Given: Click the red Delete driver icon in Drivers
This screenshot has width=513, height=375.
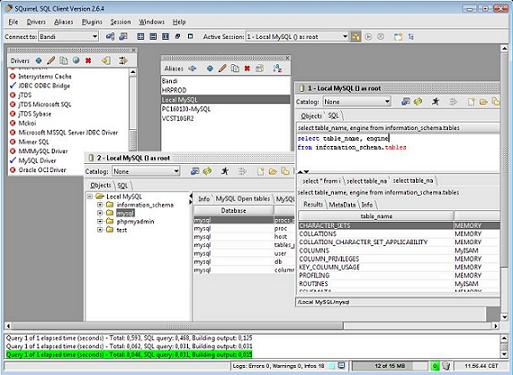Looking at the screenshot, I should point(88,61).
